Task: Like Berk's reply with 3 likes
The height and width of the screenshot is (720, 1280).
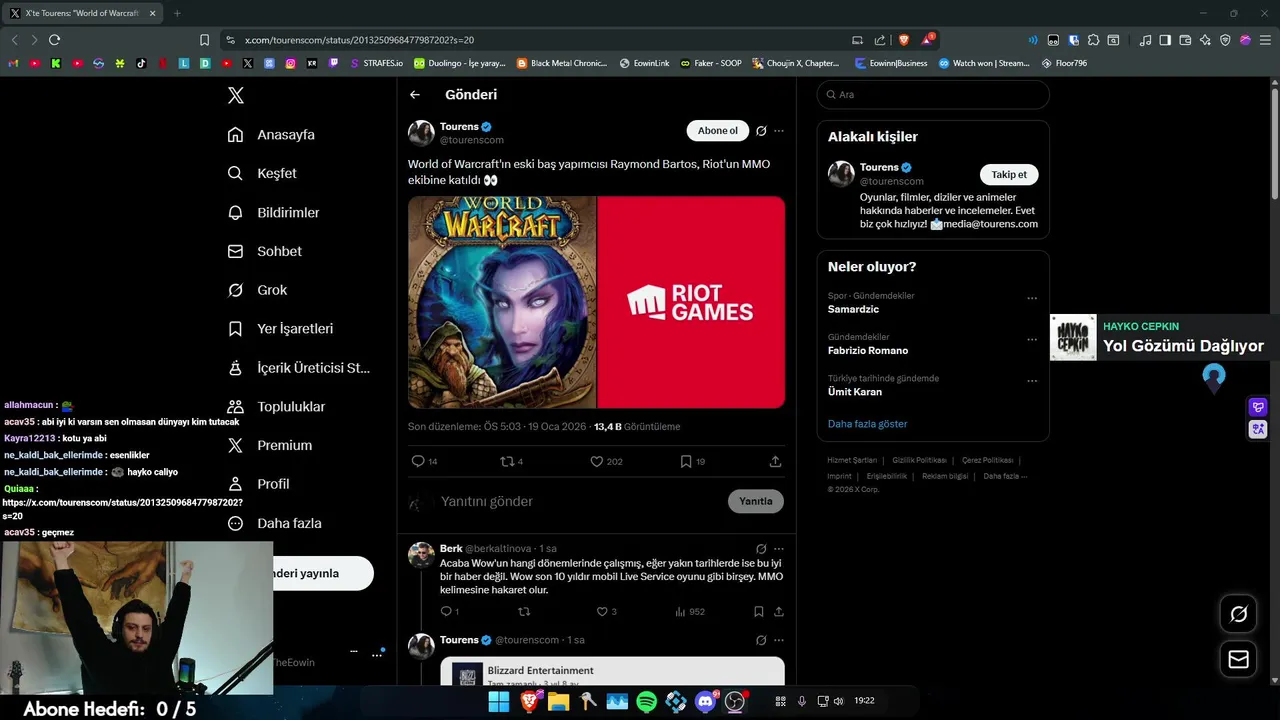Action: tap(602, 611)
